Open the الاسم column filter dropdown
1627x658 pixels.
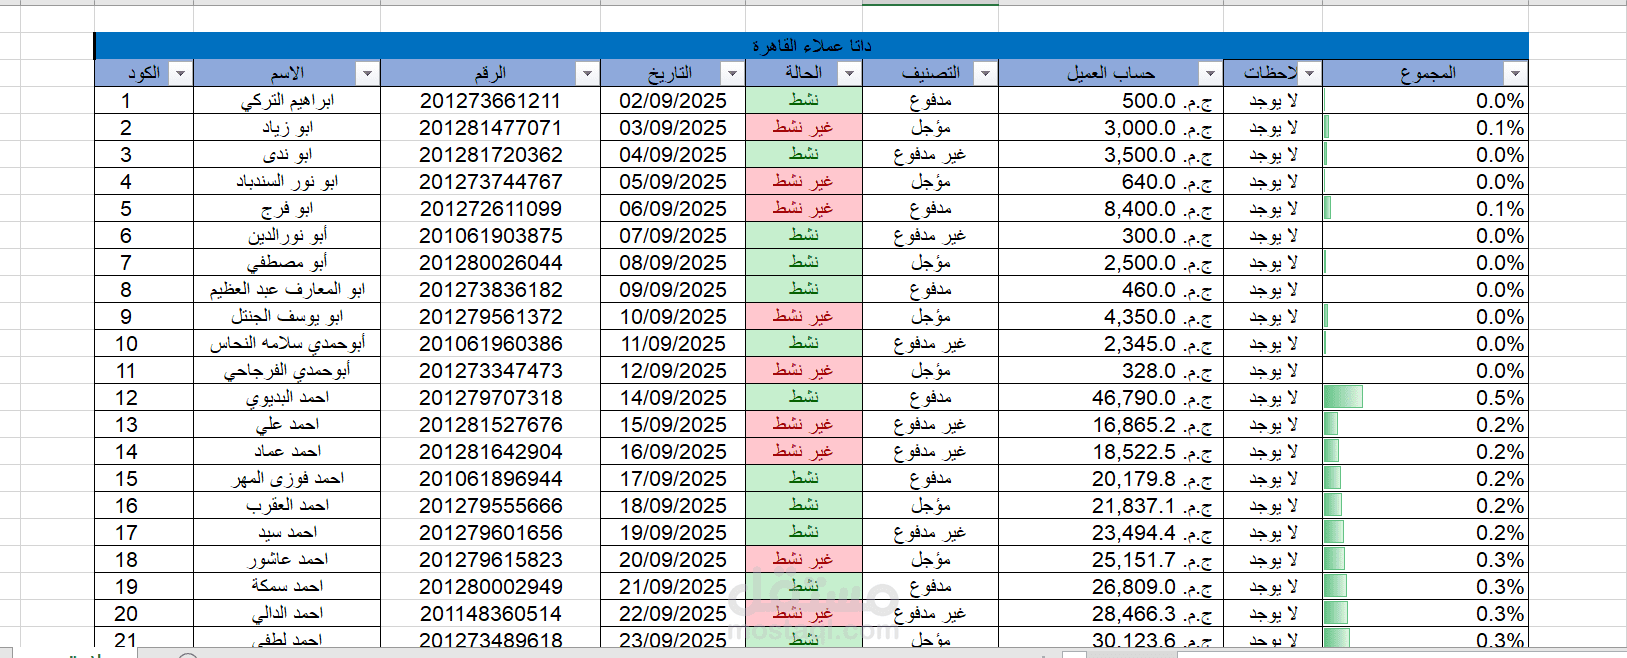click(x=367, y=74)
